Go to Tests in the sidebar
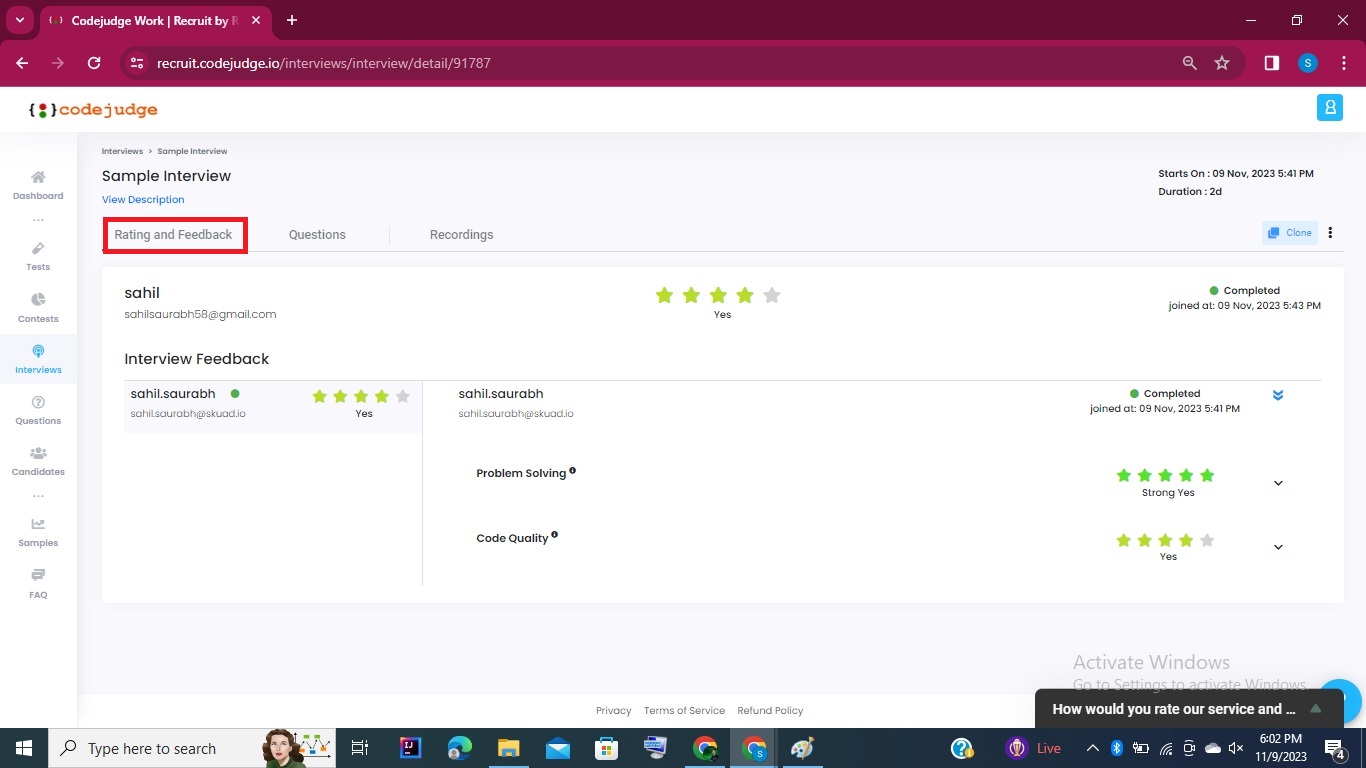1366x768 pixels. click(38, 256)
